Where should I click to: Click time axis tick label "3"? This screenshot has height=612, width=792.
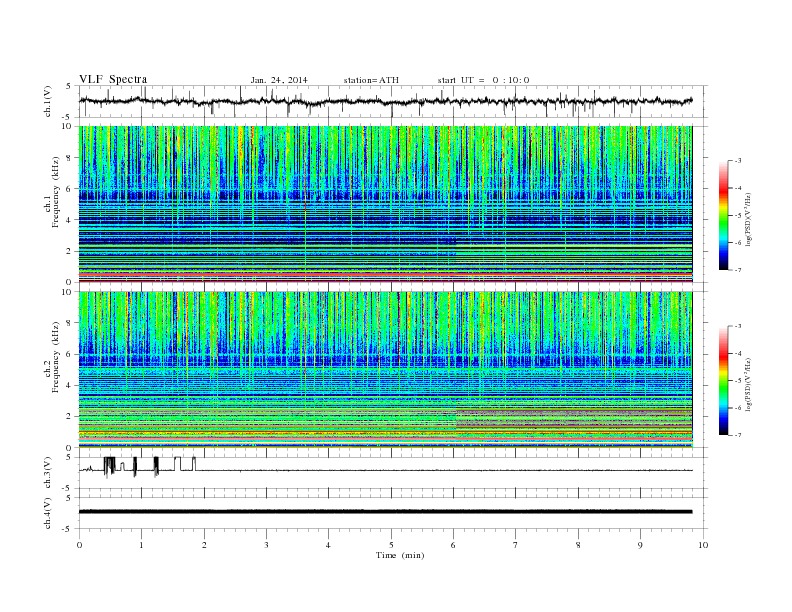click(266, 545)
